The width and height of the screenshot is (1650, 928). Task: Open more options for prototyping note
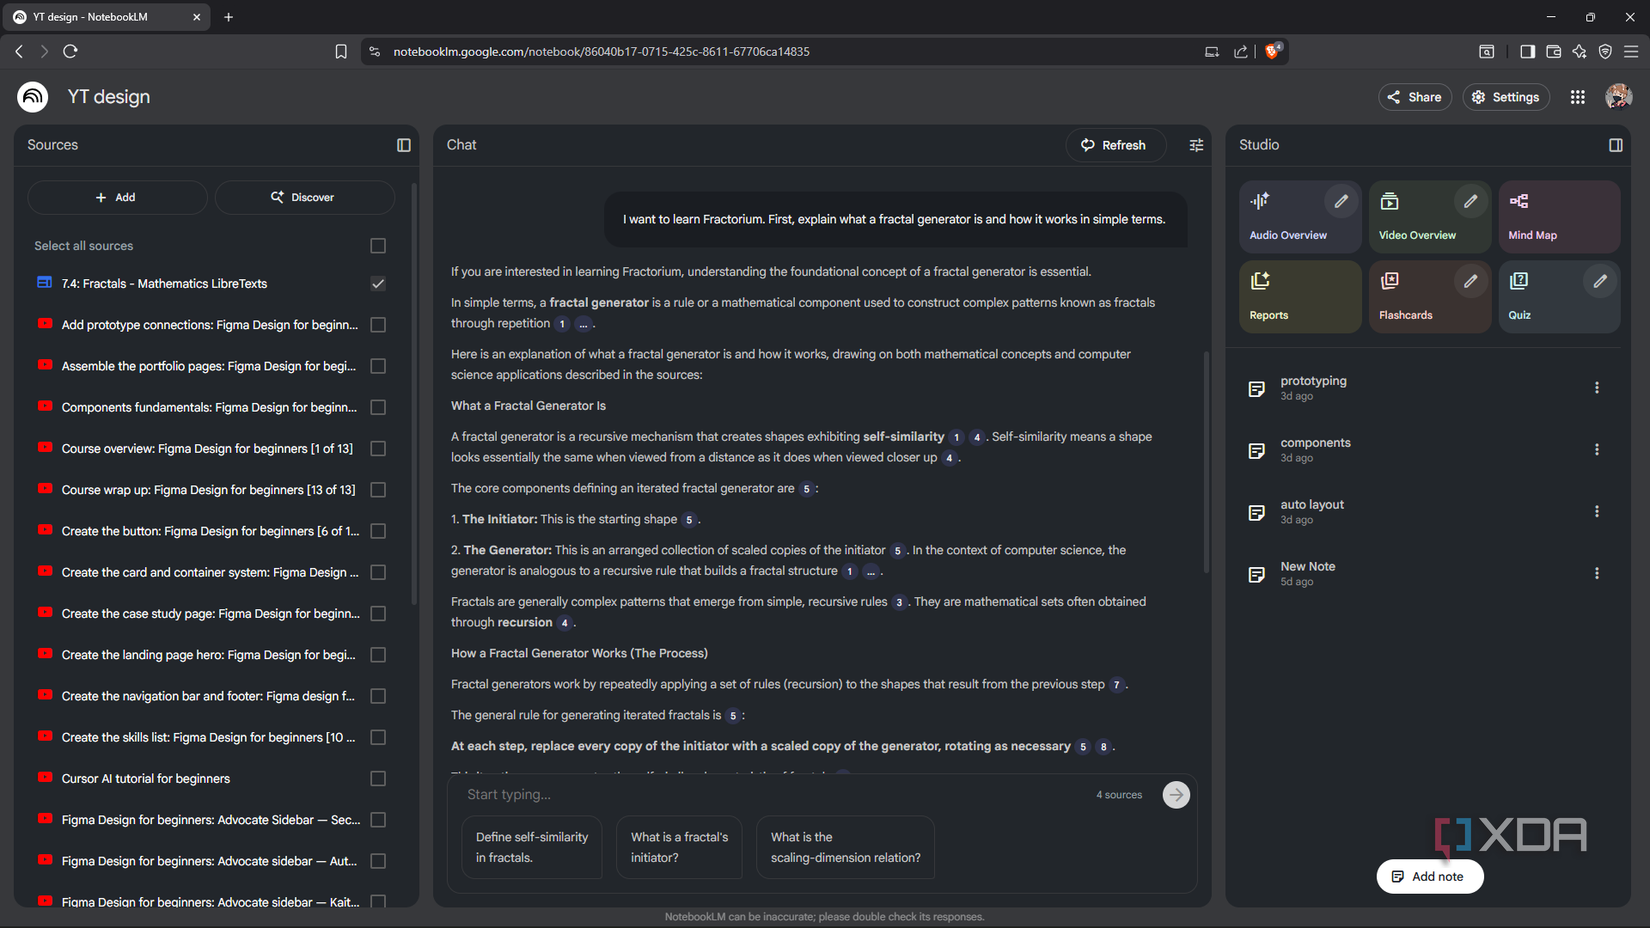coord(1596,388)
